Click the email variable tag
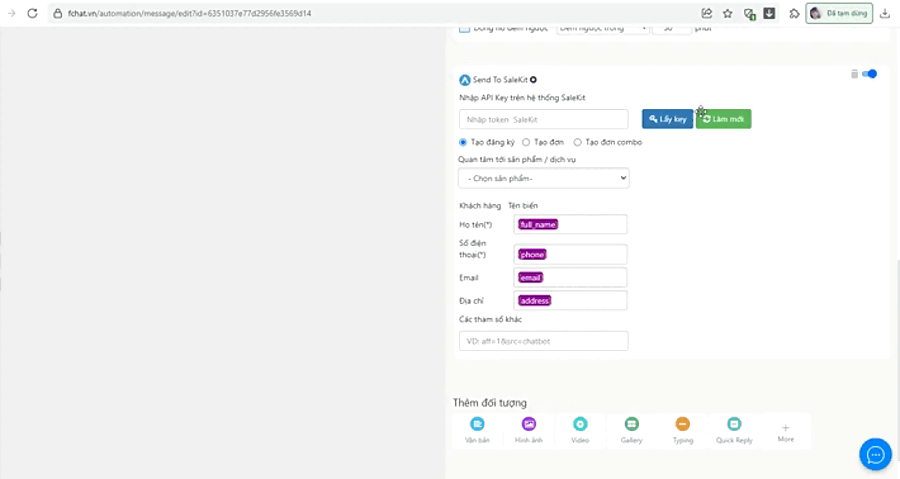Image resolution: width=900 pixels, height=479 pixels. pos(530,278)
